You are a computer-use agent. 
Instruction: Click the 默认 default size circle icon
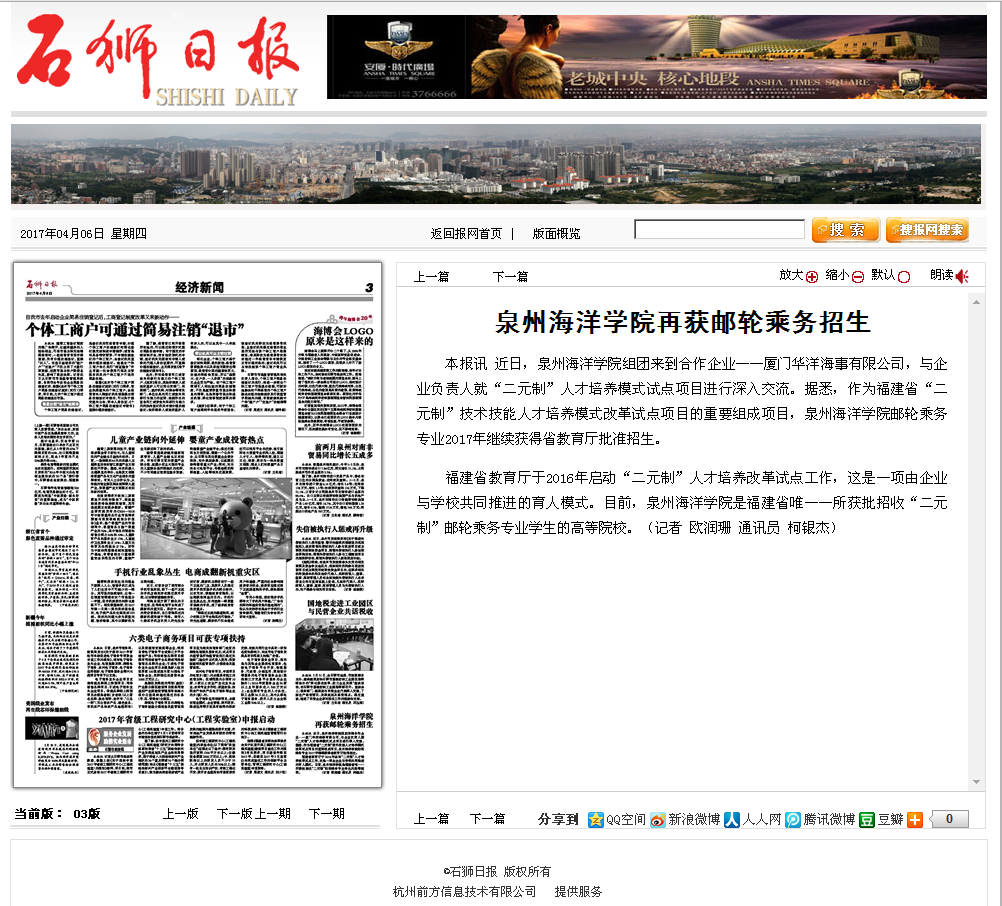(904, 277)
